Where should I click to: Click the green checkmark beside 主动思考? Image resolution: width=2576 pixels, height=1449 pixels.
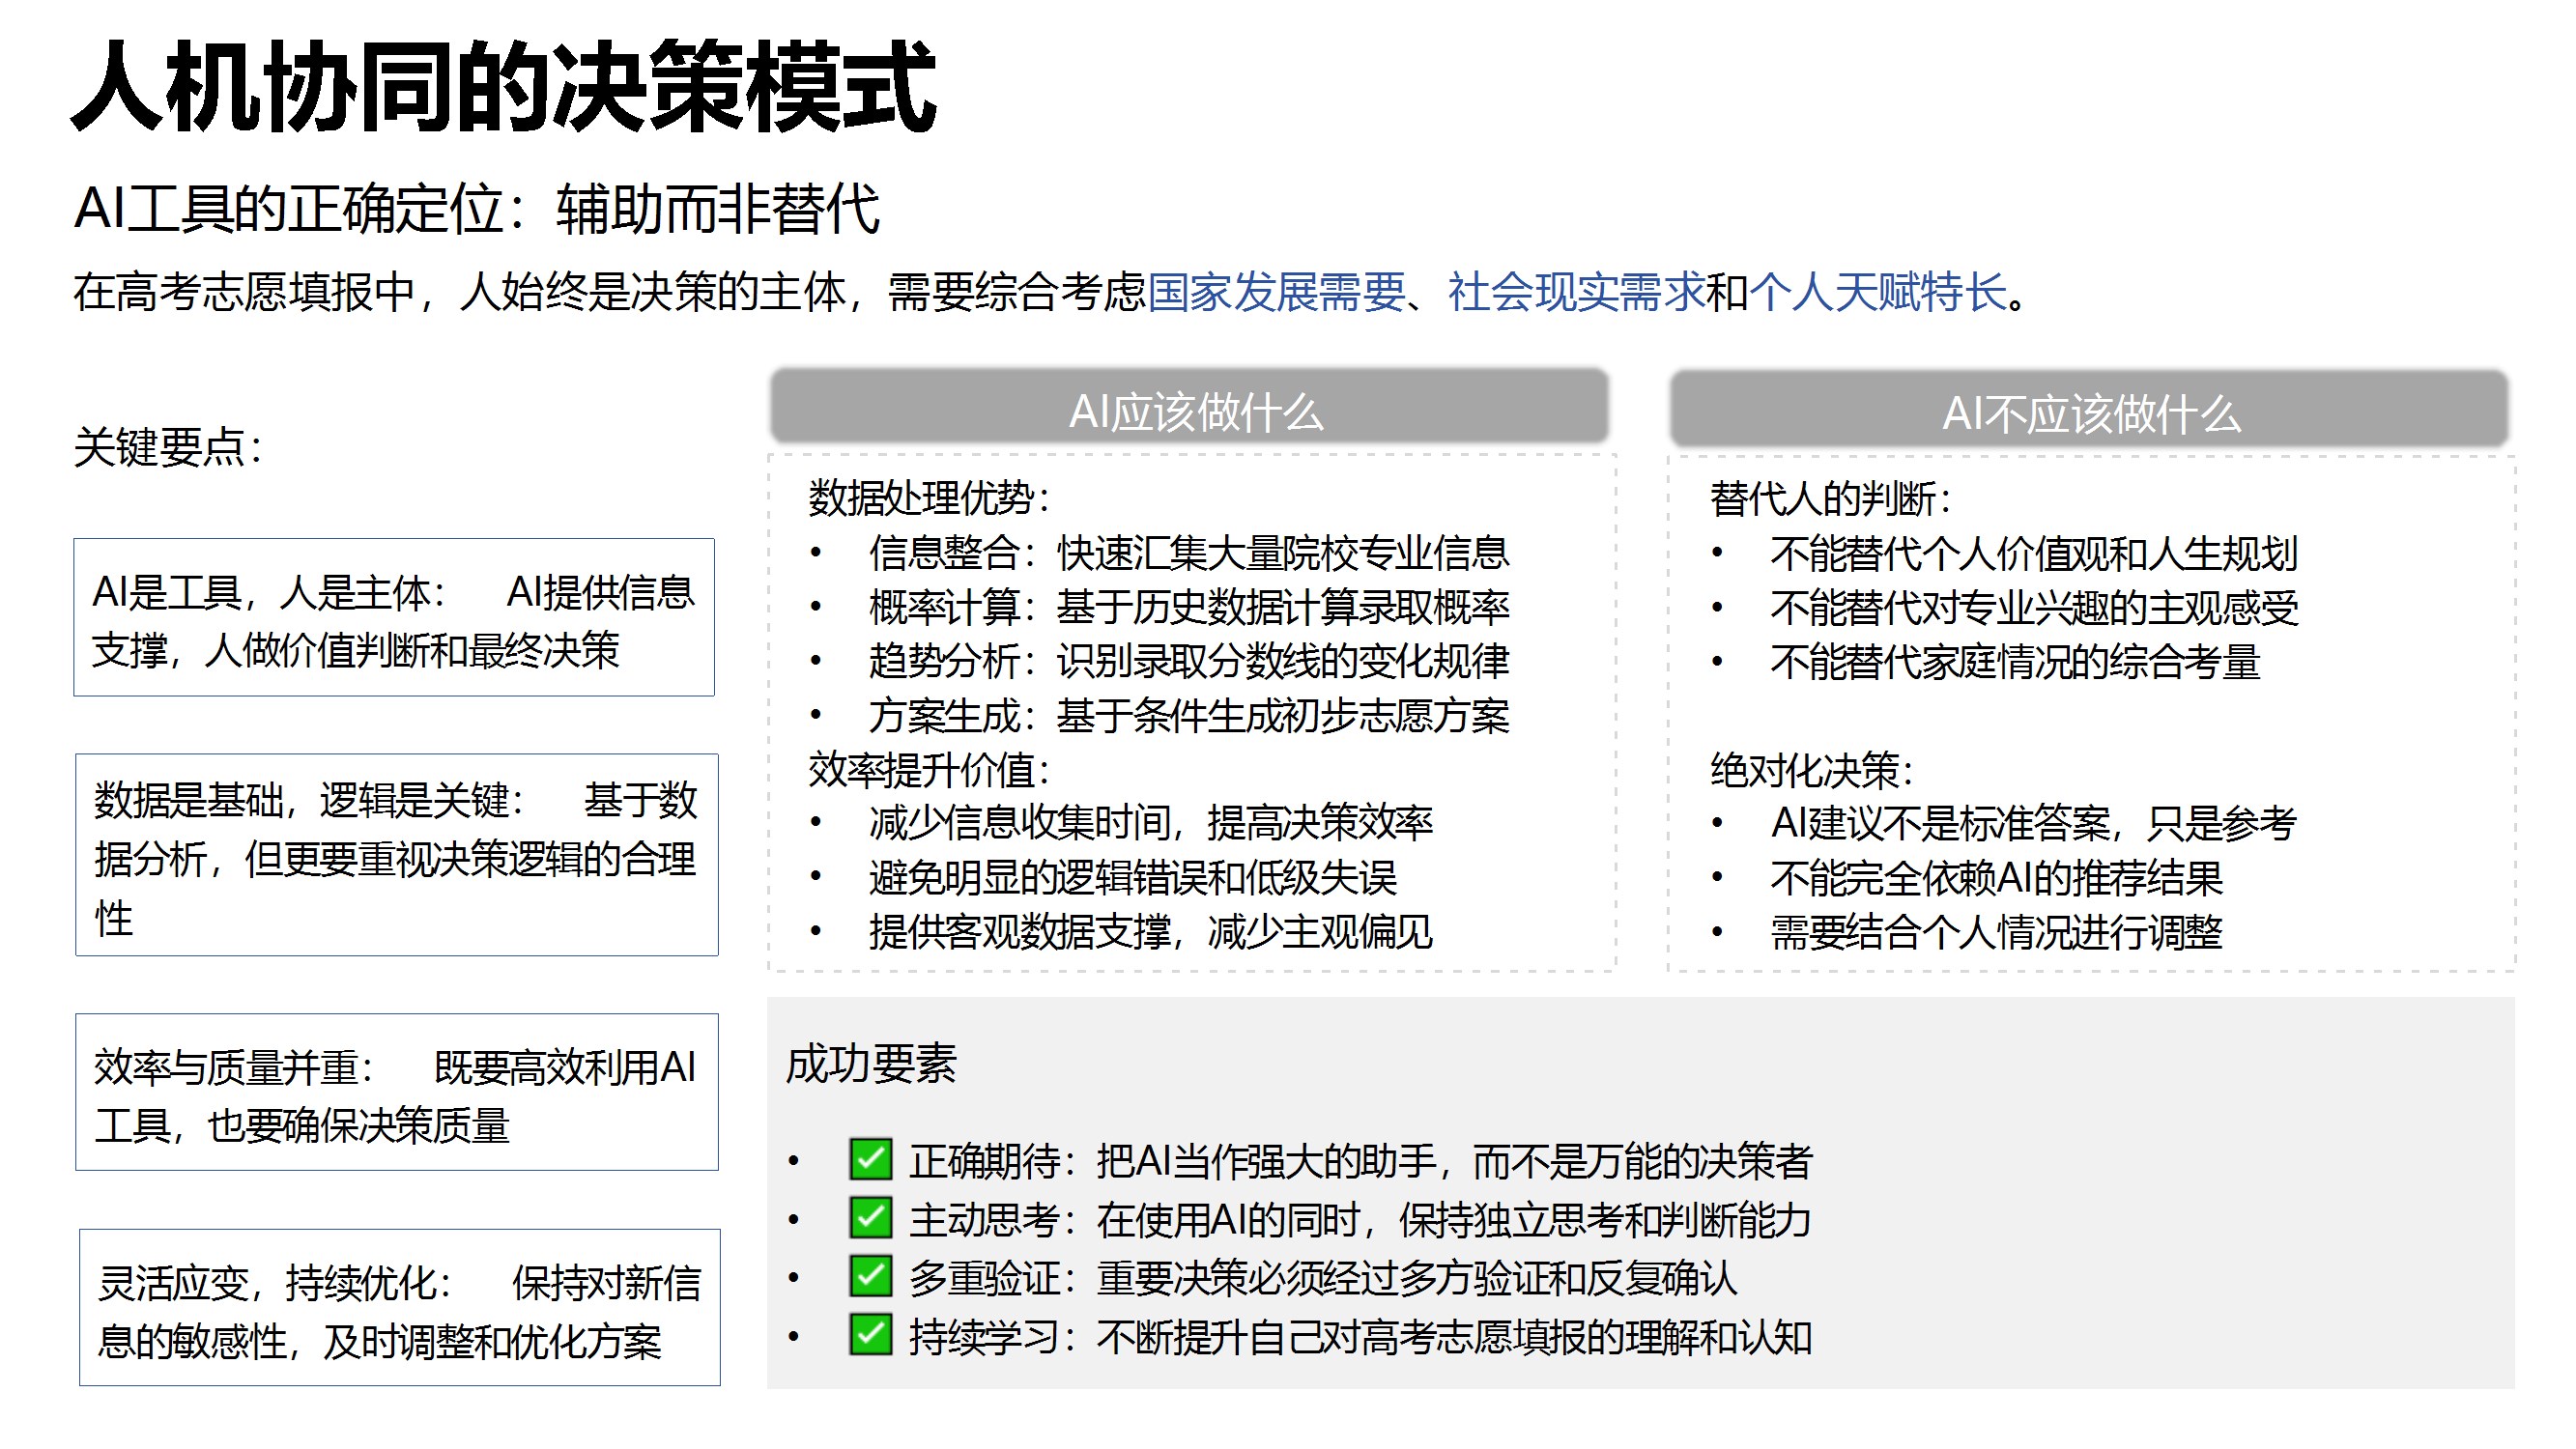[x=870, y=1218]
